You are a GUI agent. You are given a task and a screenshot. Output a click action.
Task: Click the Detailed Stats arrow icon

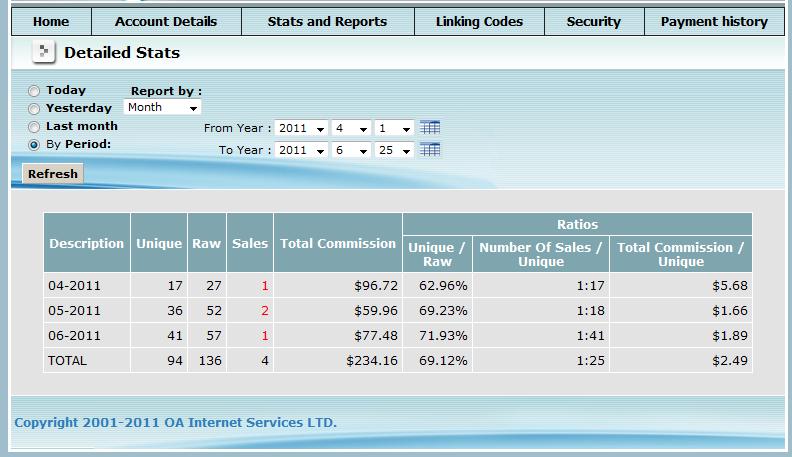click(x=43, y=52)
